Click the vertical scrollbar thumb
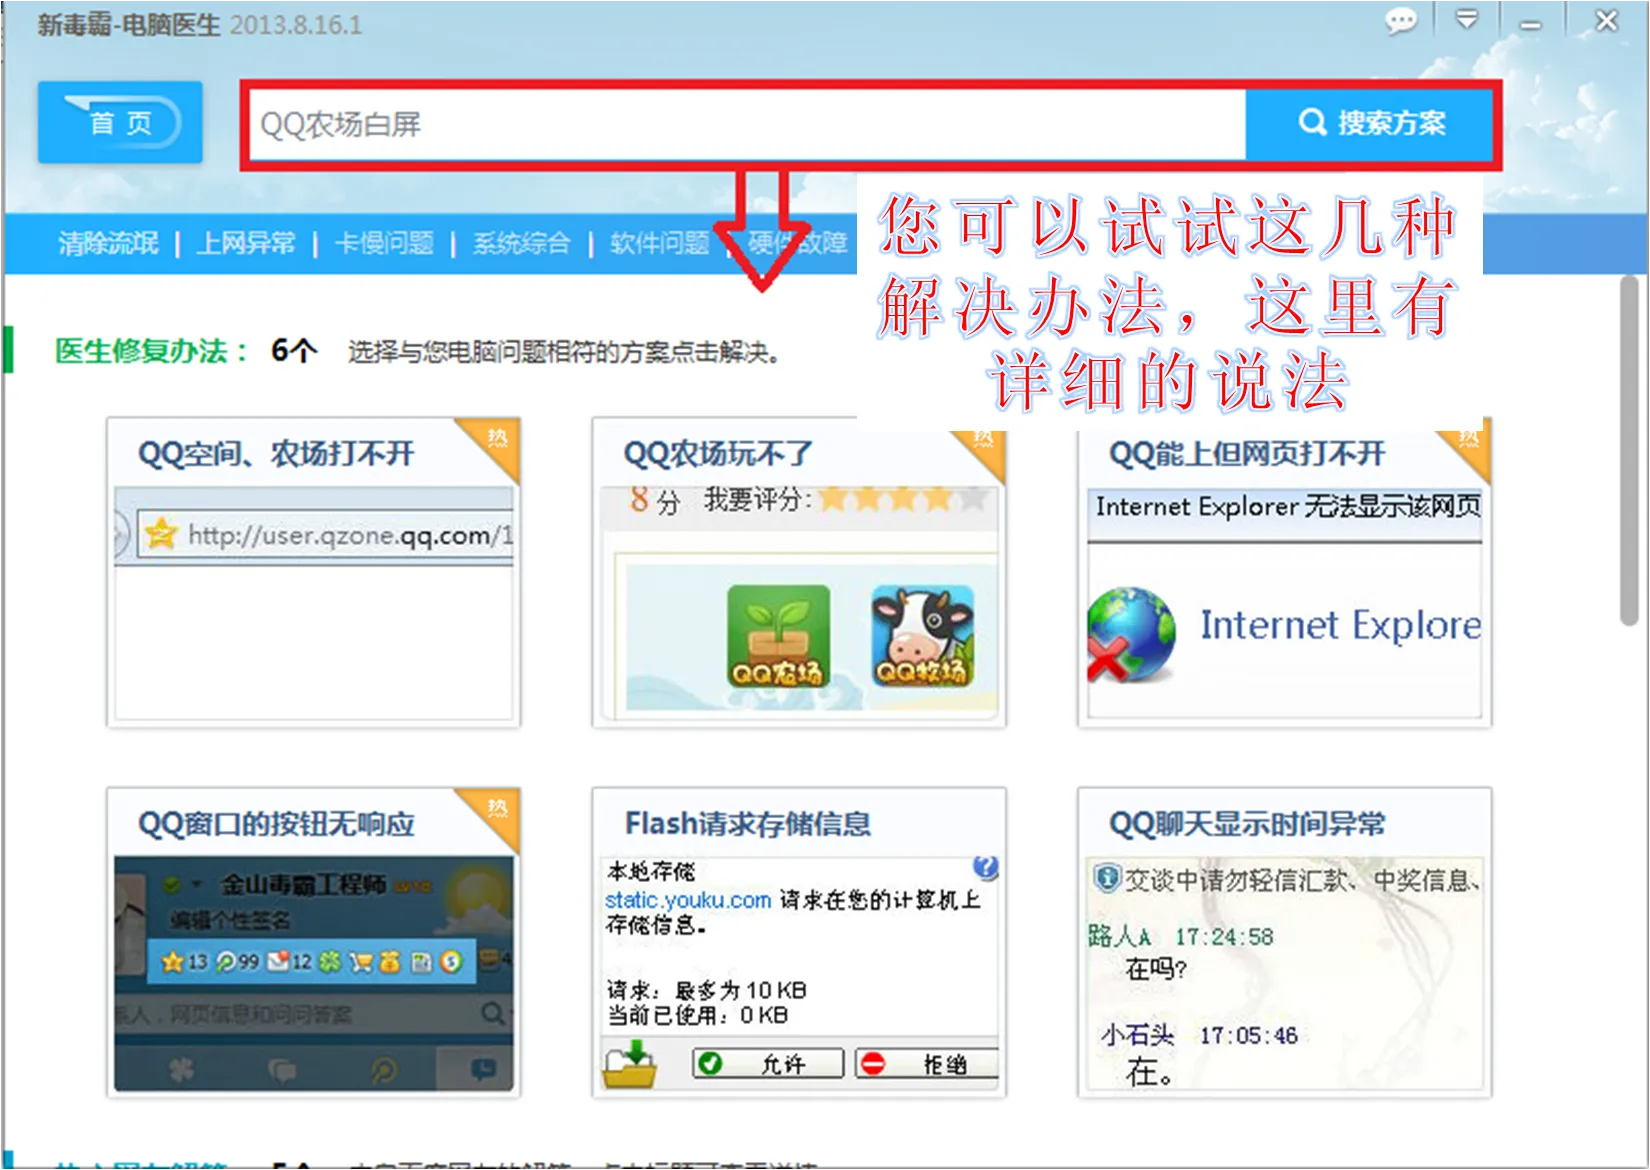Image resolution: width=1650 pixels, height=1170 pixels. [x=1630, y=450]
